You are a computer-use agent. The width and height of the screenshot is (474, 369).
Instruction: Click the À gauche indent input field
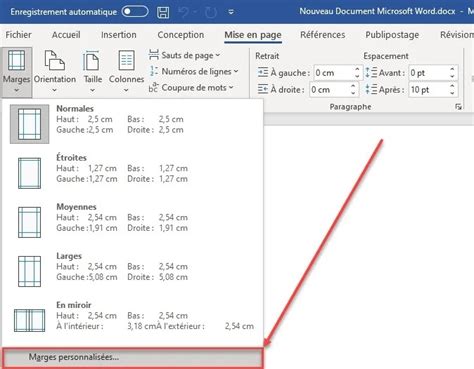pyautogui.click(x=333, y=73)
